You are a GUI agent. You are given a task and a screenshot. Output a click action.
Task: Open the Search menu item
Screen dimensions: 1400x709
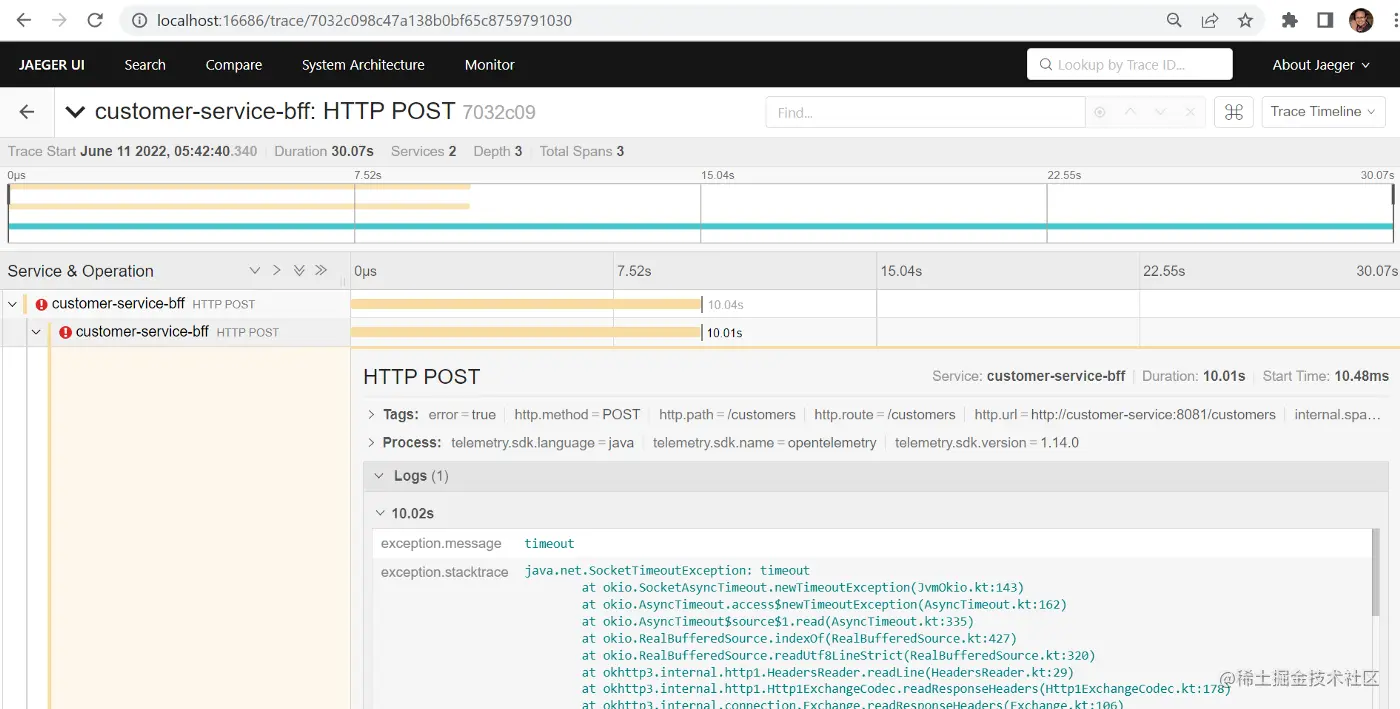pyautogui.click(x=145, y=65)
